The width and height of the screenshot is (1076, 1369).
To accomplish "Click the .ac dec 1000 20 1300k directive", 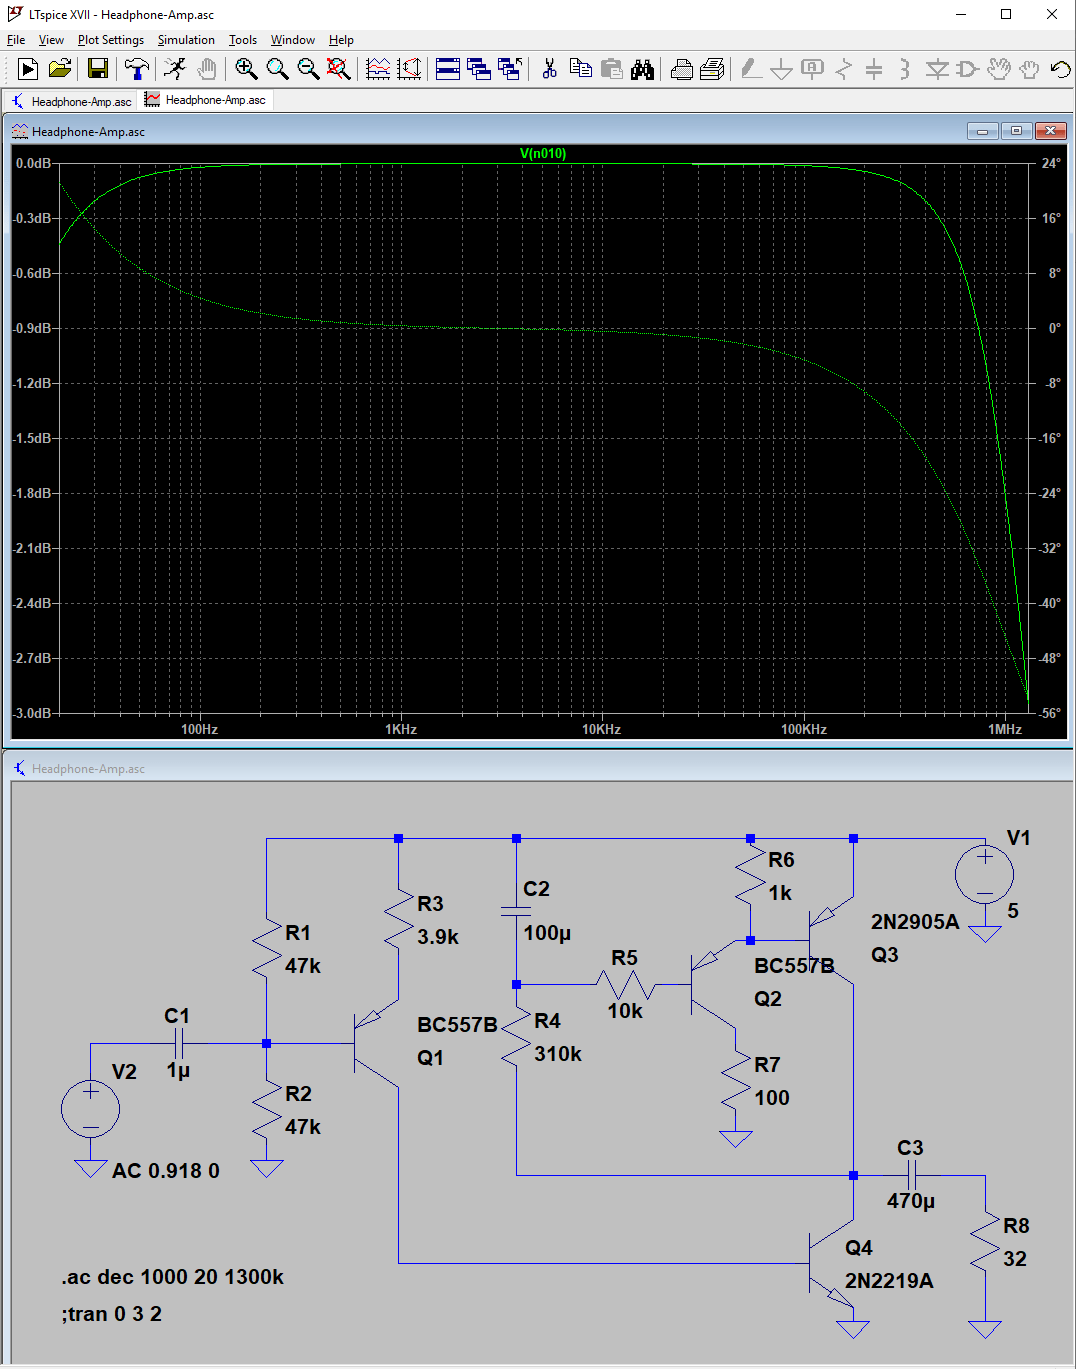I will [172, 1277].
